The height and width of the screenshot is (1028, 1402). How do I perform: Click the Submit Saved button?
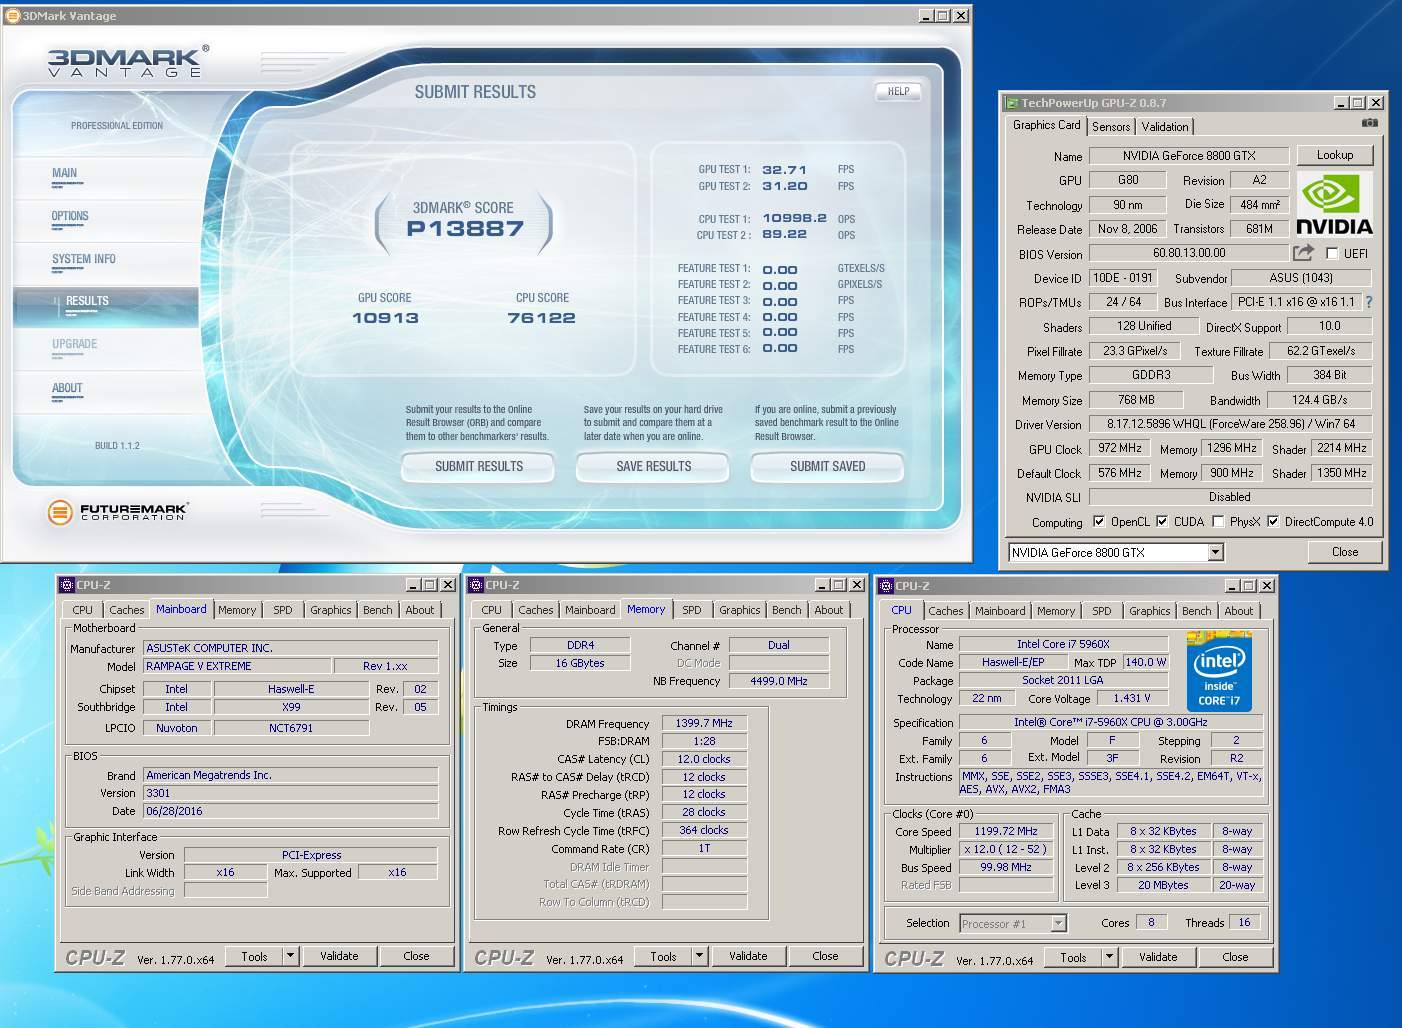[827, 467]
